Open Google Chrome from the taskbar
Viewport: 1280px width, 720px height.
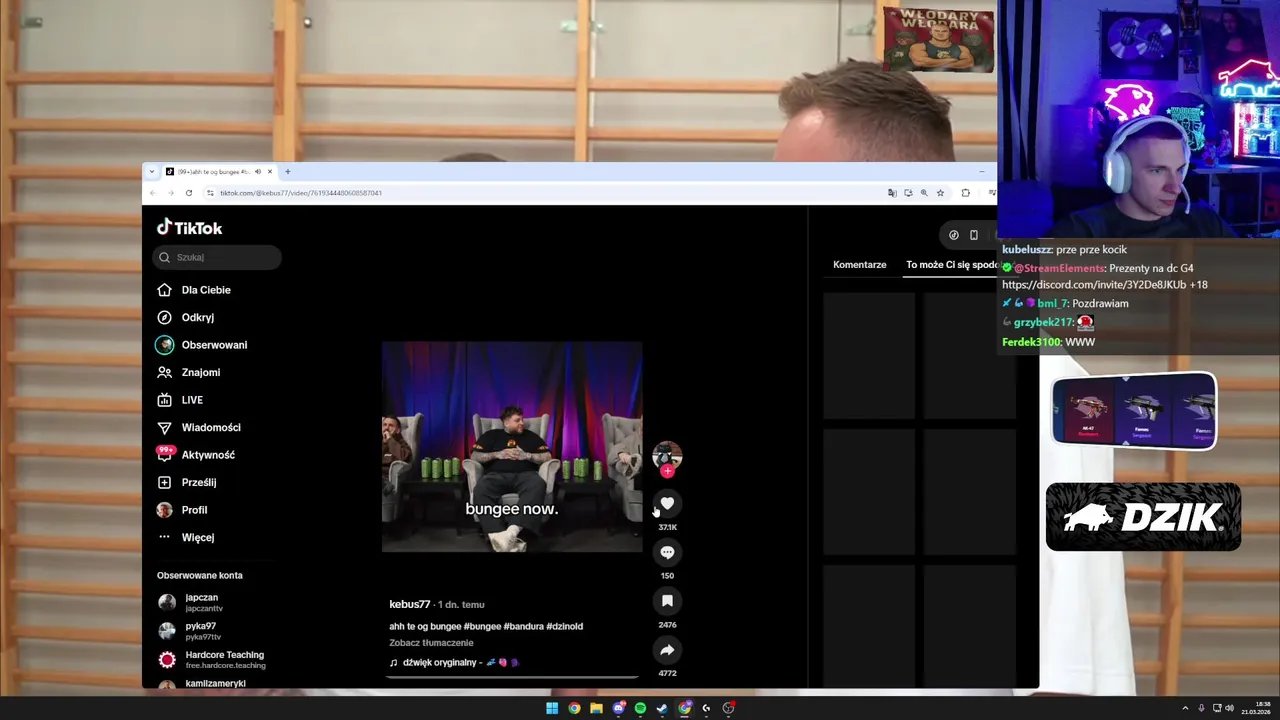tap(574, 708)
